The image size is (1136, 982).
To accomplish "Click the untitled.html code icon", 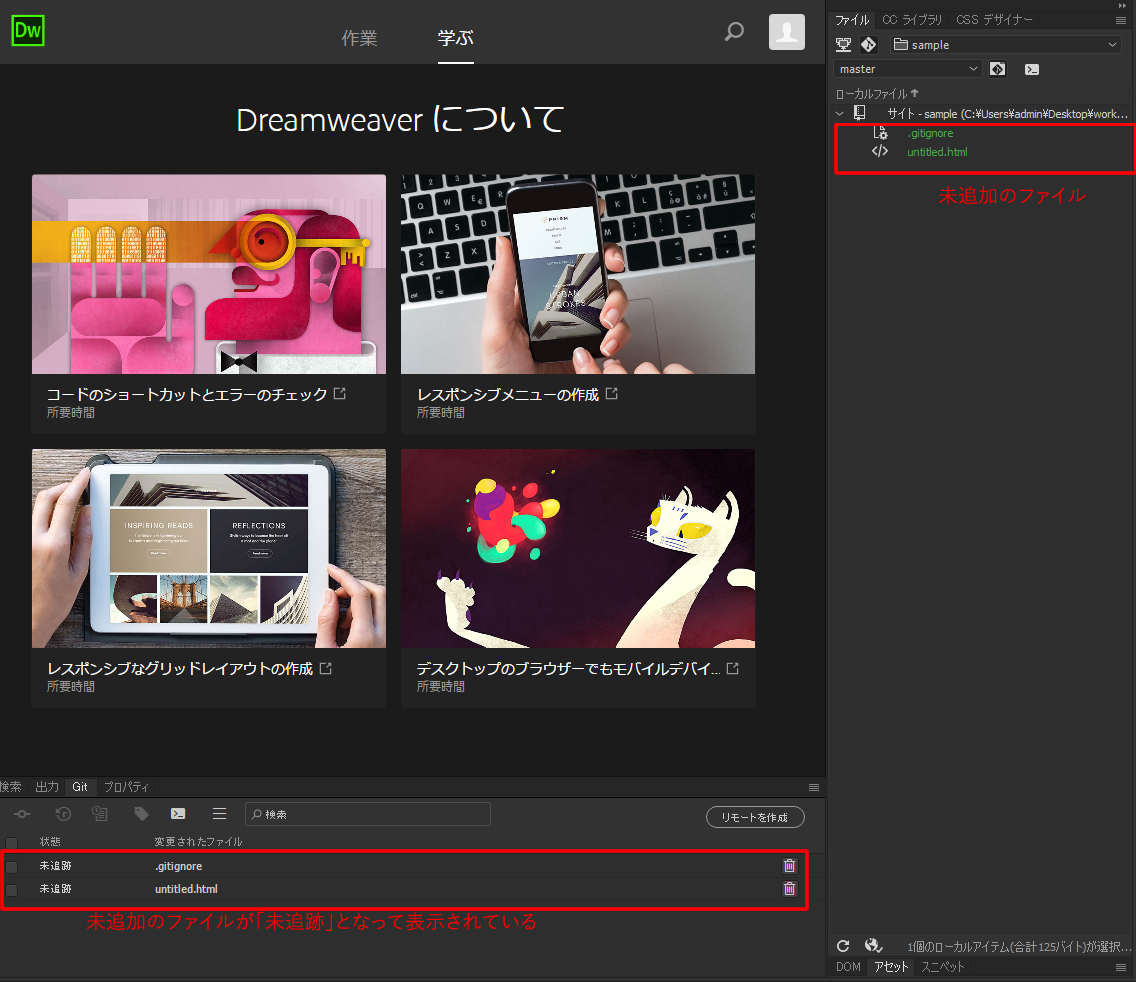I will (880, 151).
